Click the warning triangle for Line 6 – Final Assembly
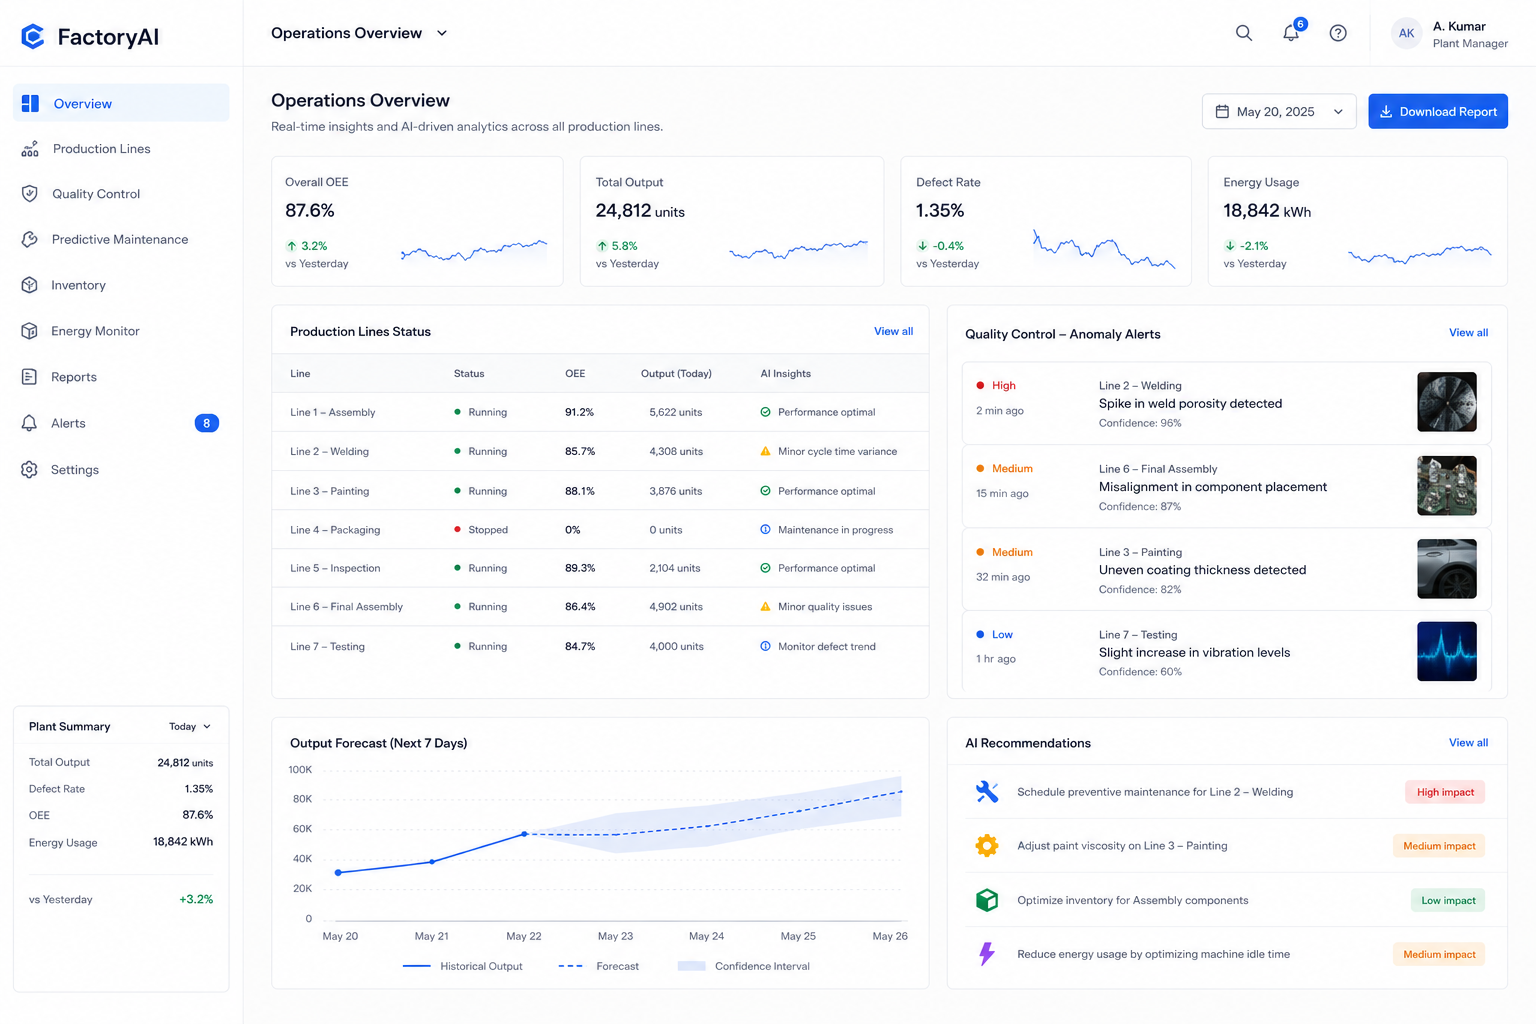This screenshot has width=1536, height=1024. pyautogui.click(x=765, y=606)
